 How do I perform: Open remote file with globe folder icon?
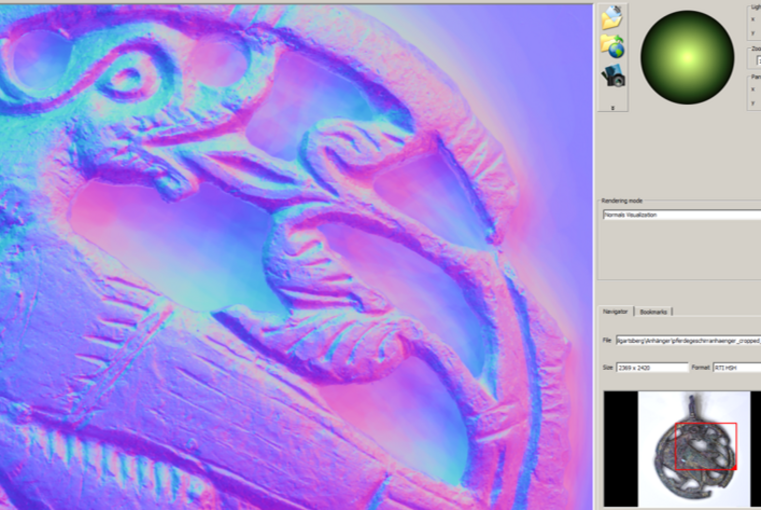[612, 47]
